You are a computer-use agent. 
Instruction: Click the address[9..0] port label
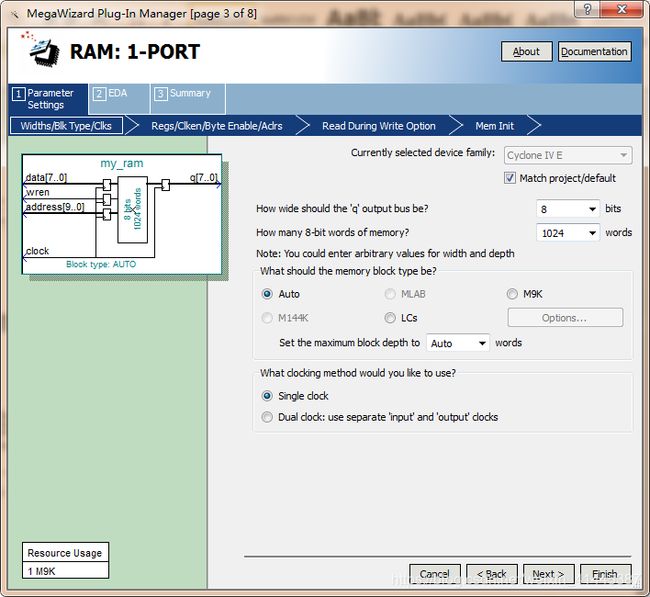55,206
